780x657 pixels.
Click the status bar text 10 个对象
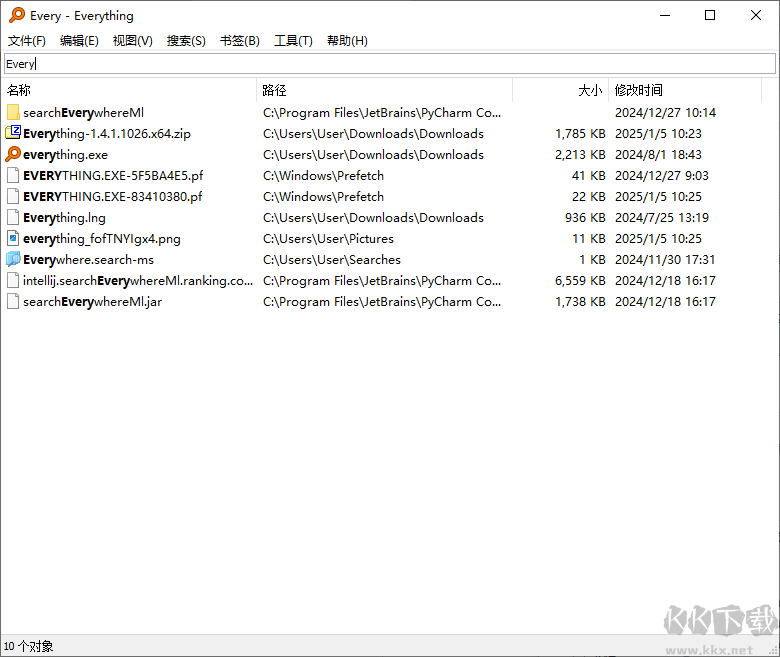point(28,646)
